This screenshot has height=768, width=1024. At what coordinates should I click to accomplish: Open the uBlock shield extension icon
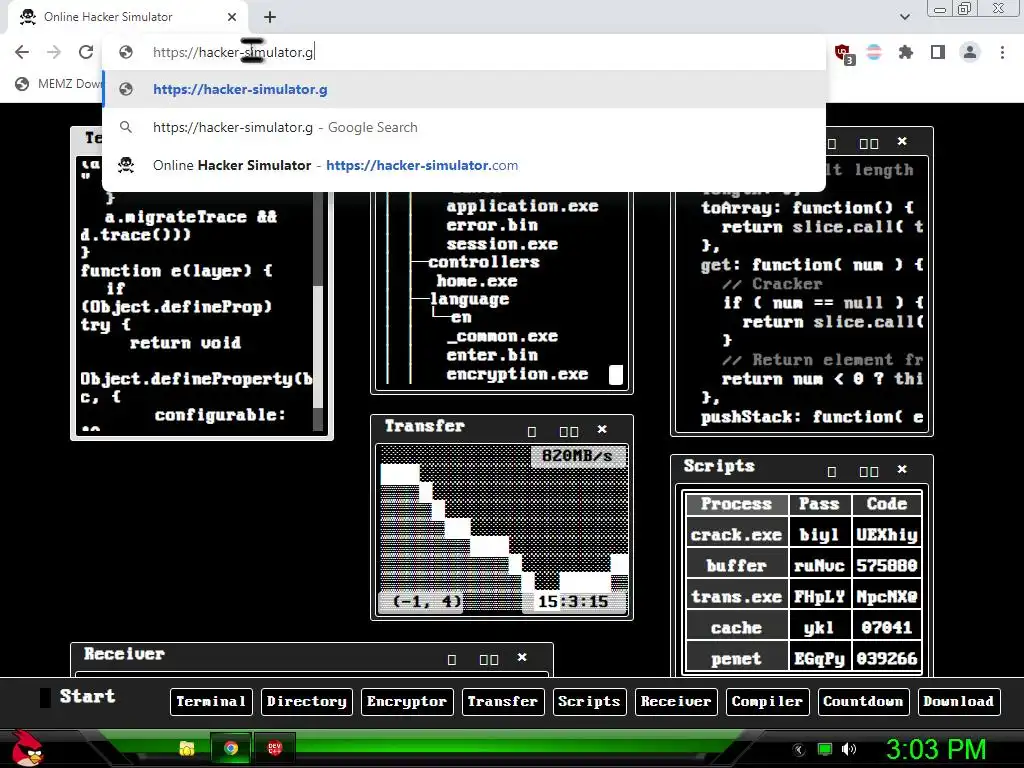coord(844,53)
